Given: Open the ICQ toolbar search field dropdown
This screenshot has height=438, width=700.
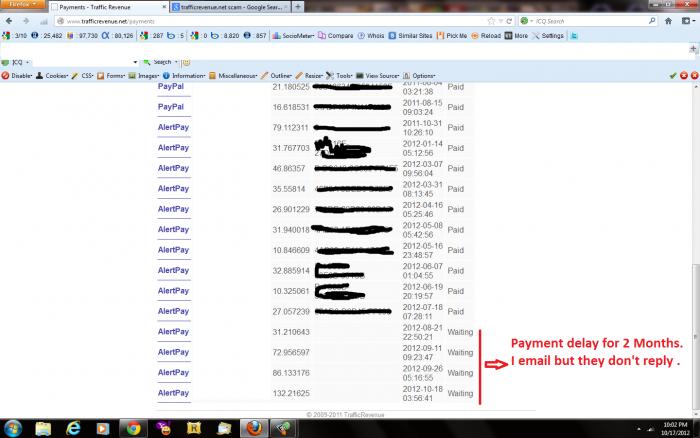Looking at the screenshot, I should tap(135, 62).
